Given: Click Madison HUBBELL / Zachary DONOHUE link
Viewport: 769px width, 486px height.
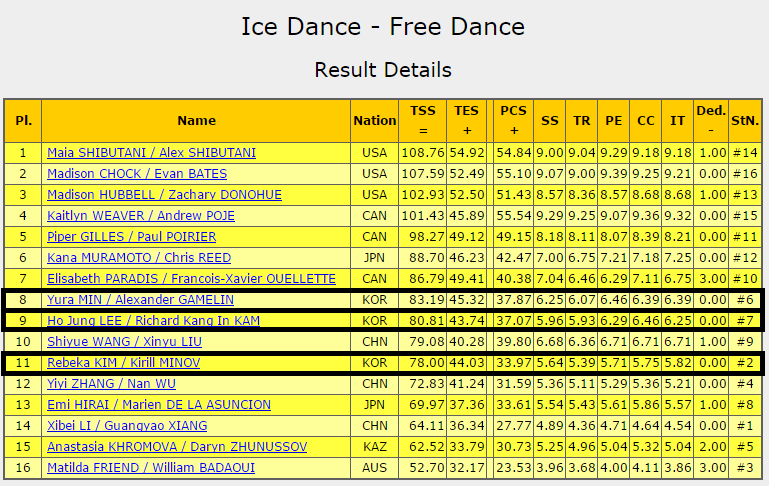Looking at the screenshot, I should (x=164, y=195).
